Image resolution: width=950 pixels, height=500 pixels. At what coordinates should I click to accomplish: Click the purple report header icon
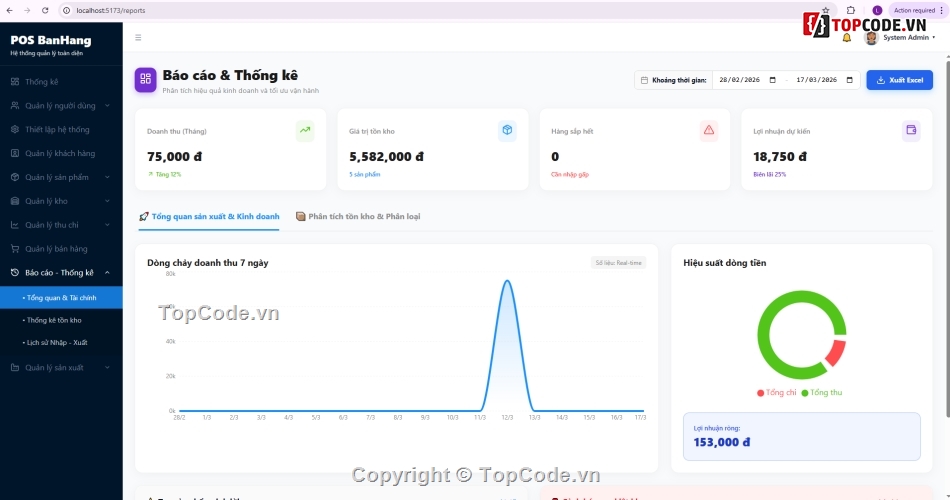pos(145,79)
